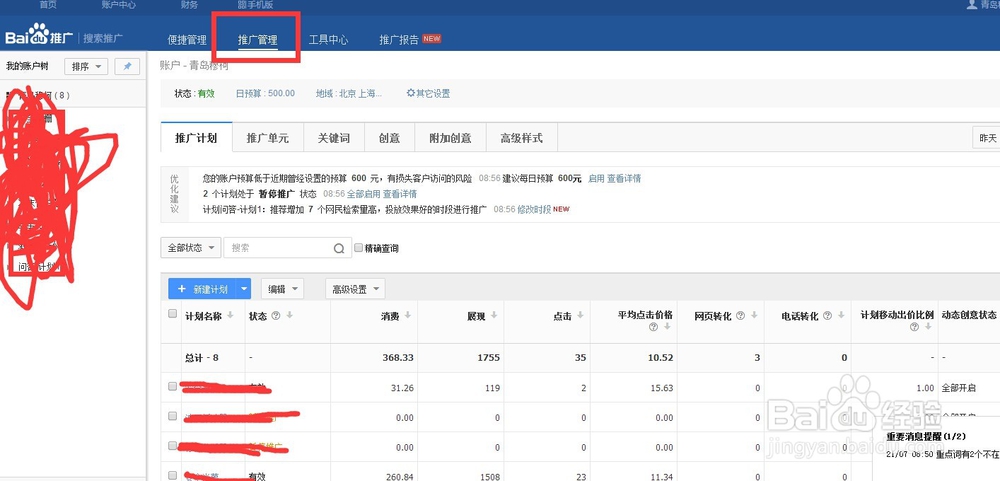Open the 推广报告 navigation tab
Viewport: 1000px width, 481px height.
coord(399,40)
